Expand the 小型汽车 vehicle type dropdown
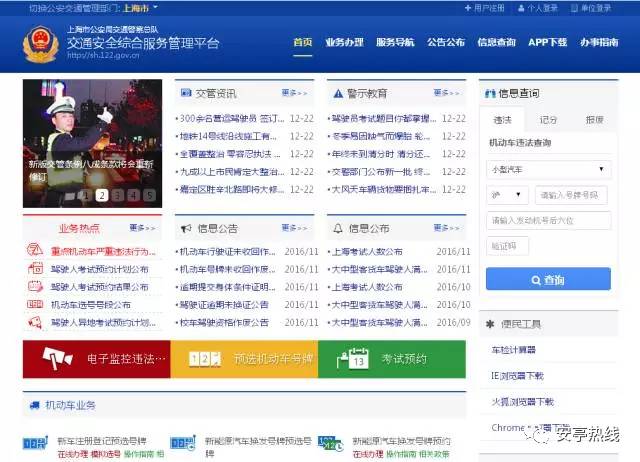This screenshot has height=462, width=640. point(549,169)
